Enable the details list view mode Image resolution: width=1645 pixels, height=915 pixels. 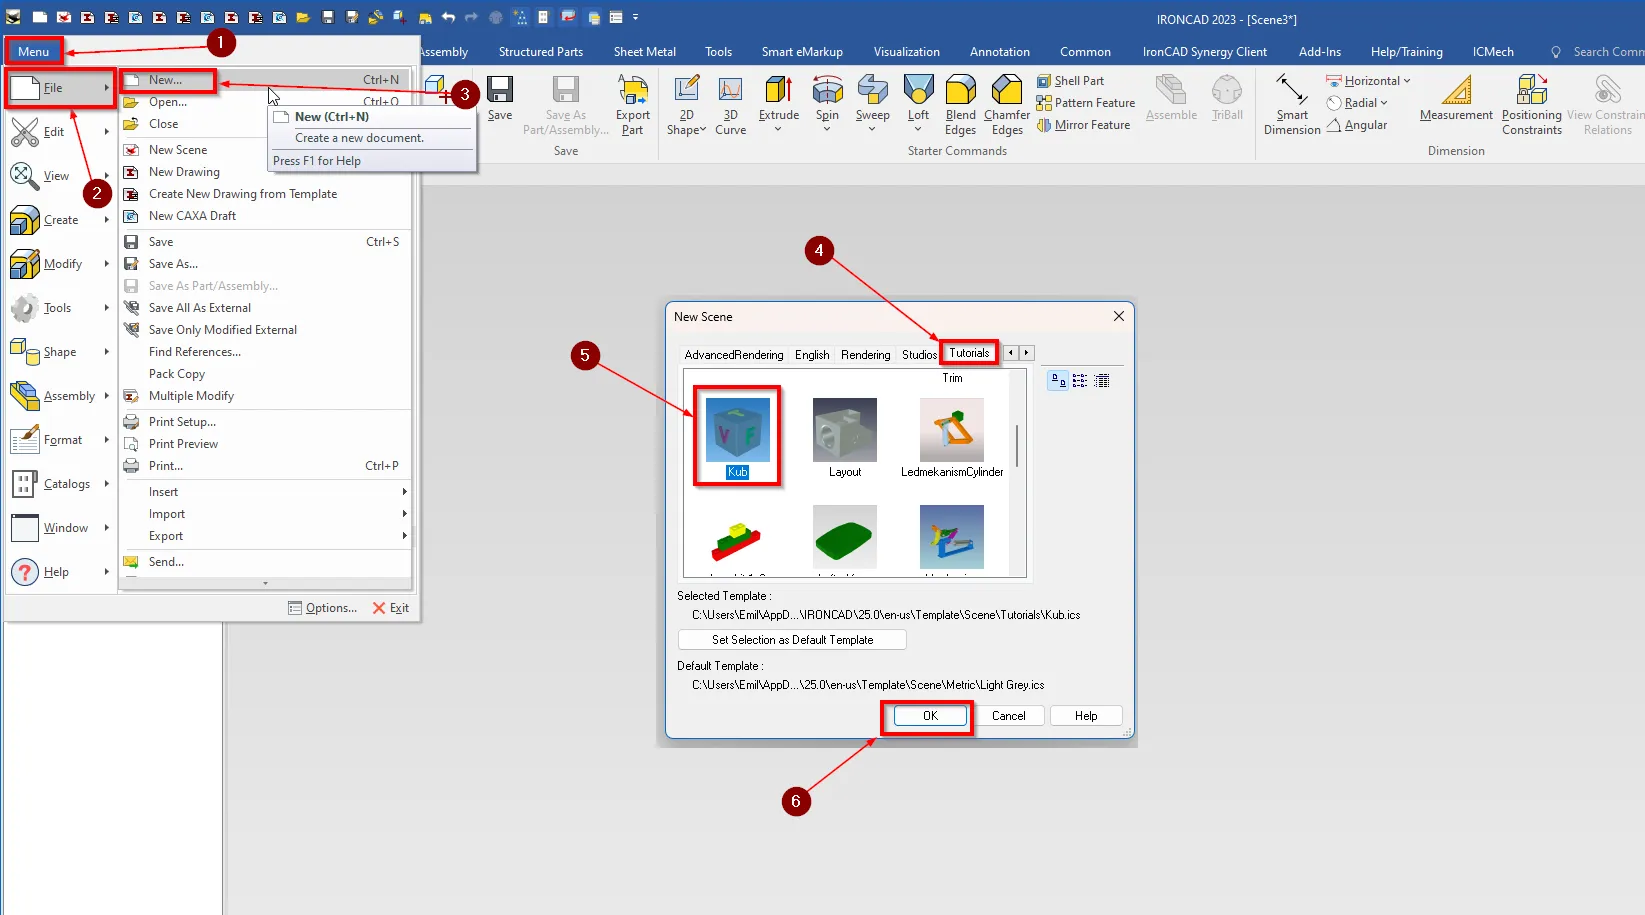(1101, 380)
